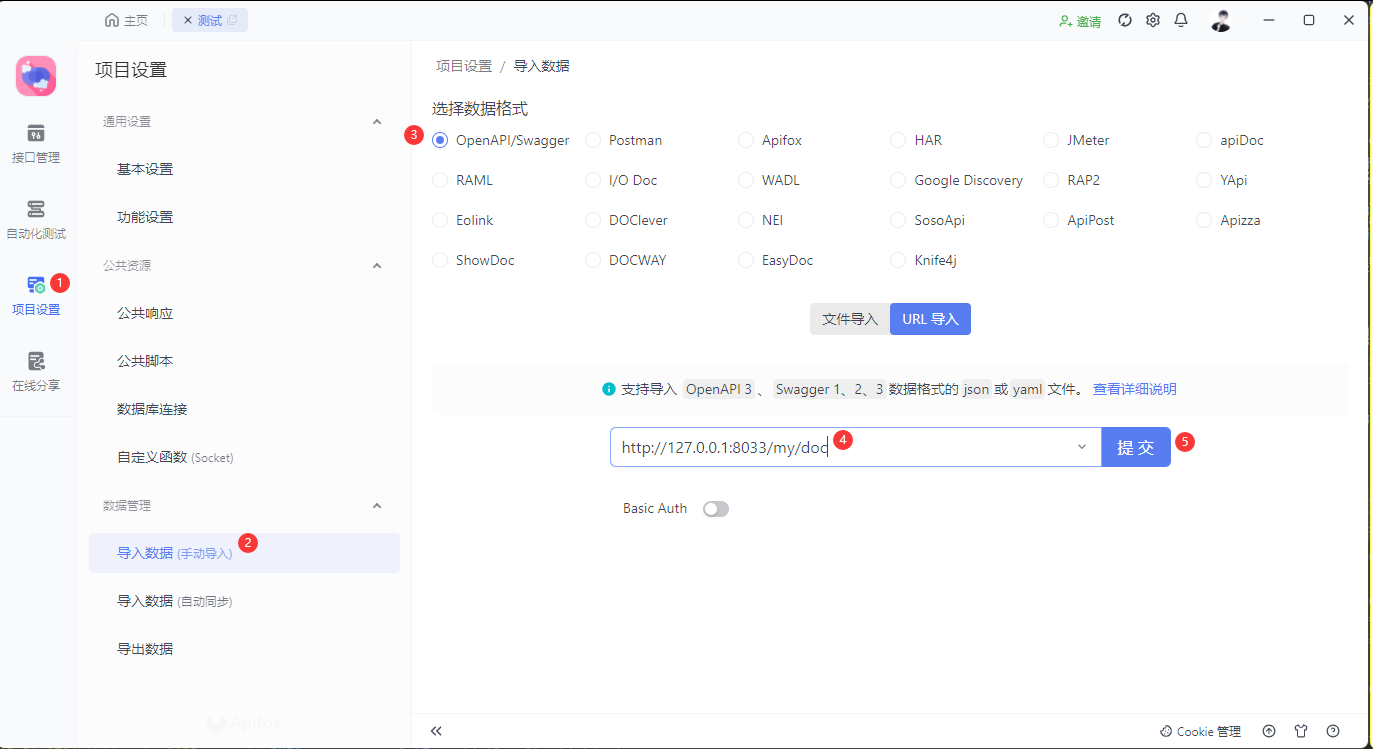Open the 接口管理 sidebar icon
The width and height of the screenshot is (1373, 749).
click(36, 143)
